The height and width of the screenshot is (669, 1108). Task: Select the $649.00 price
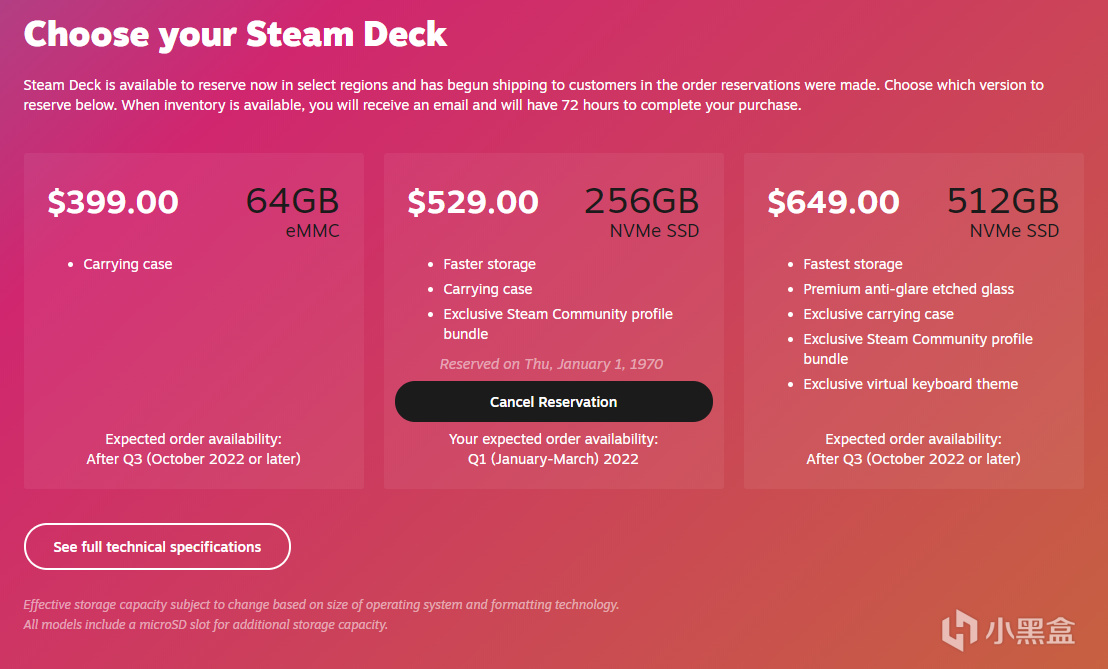click(x=833, y=202)
